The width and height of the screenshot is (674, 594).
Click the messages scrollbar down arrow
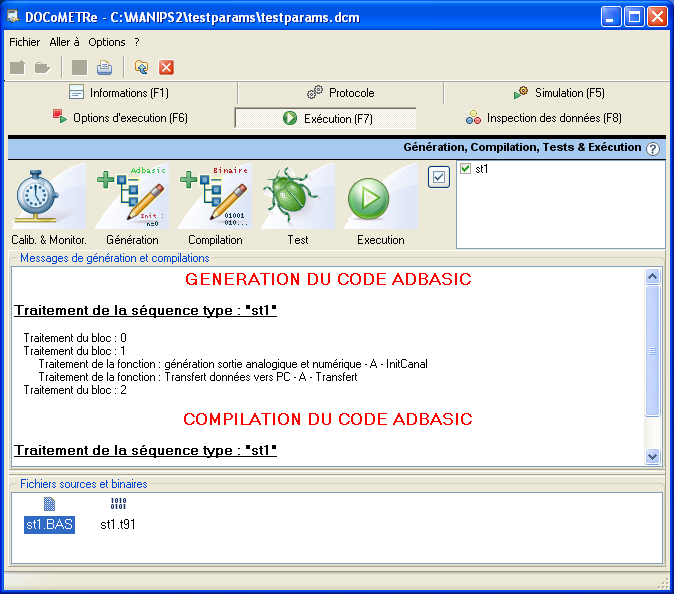tap(653, 456)
